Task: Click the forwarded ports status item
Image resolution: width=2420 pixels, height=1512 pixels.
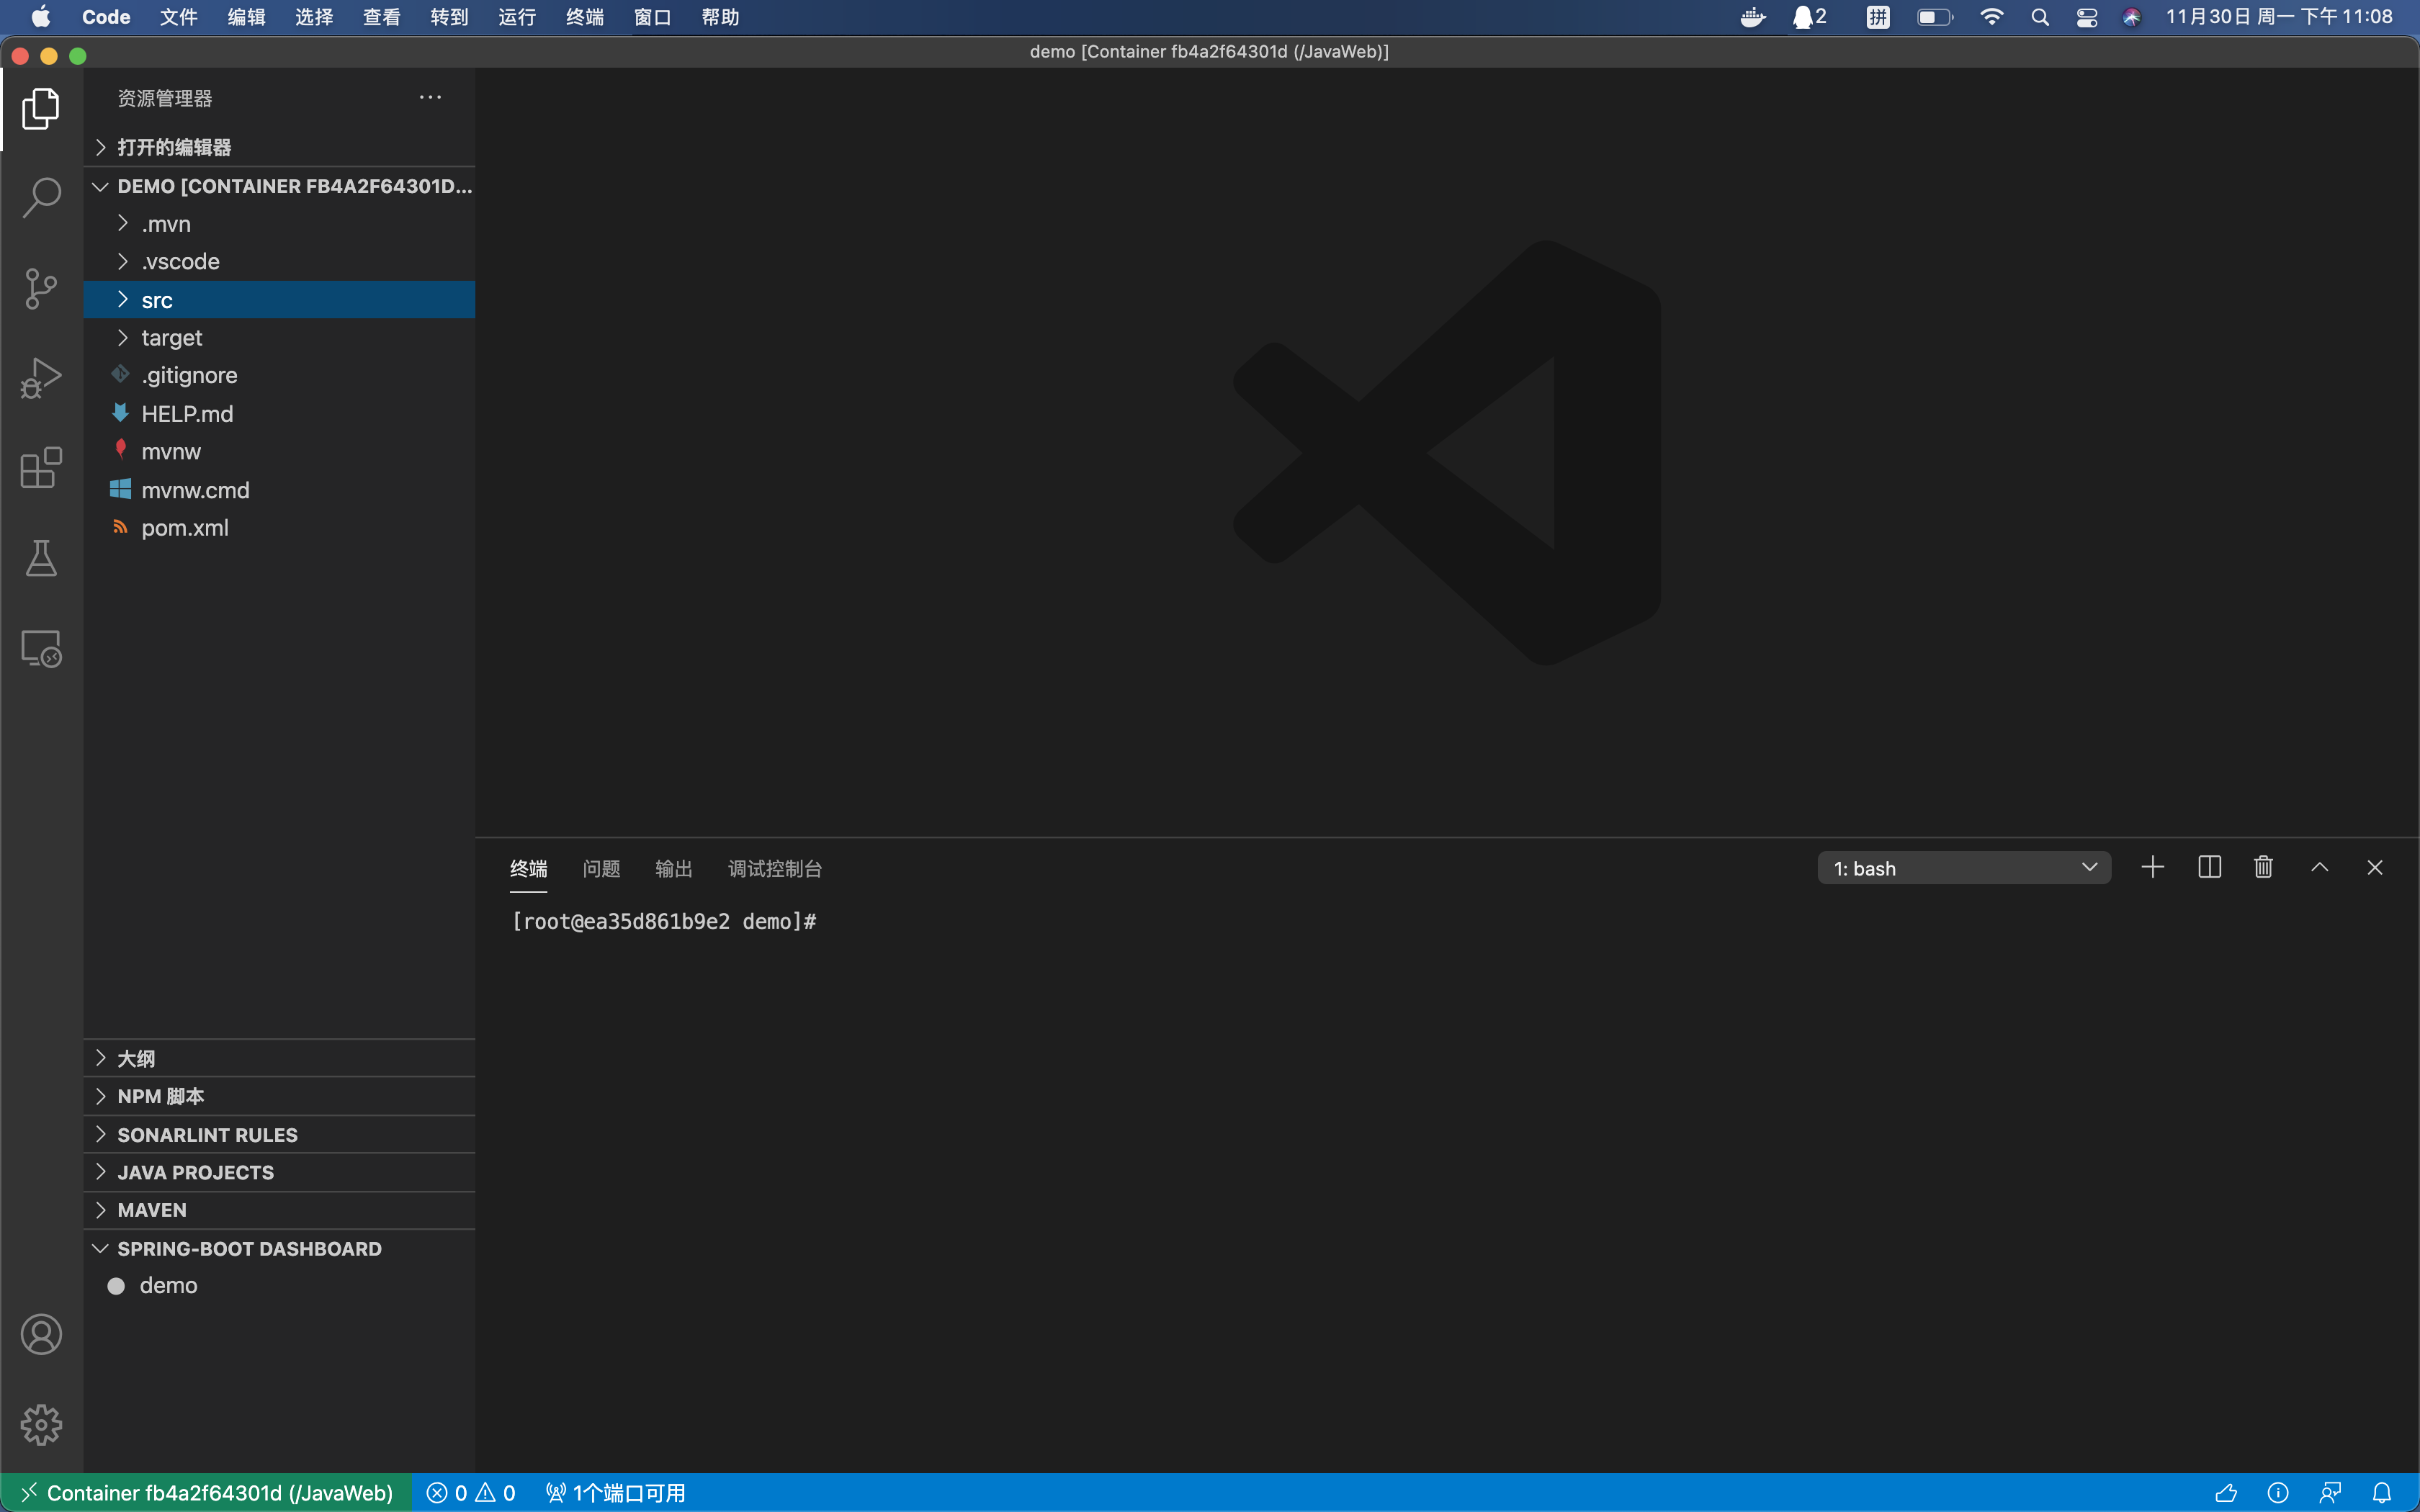Action: [616, 1493]
